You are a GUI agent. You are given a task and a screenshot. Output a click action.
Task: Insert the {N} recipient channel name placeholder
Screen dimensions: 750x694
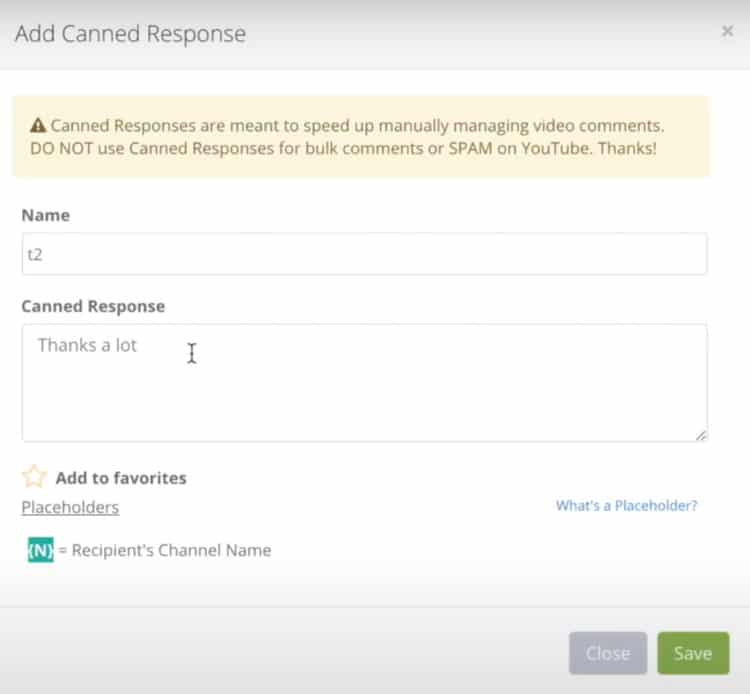click(41, 550)
